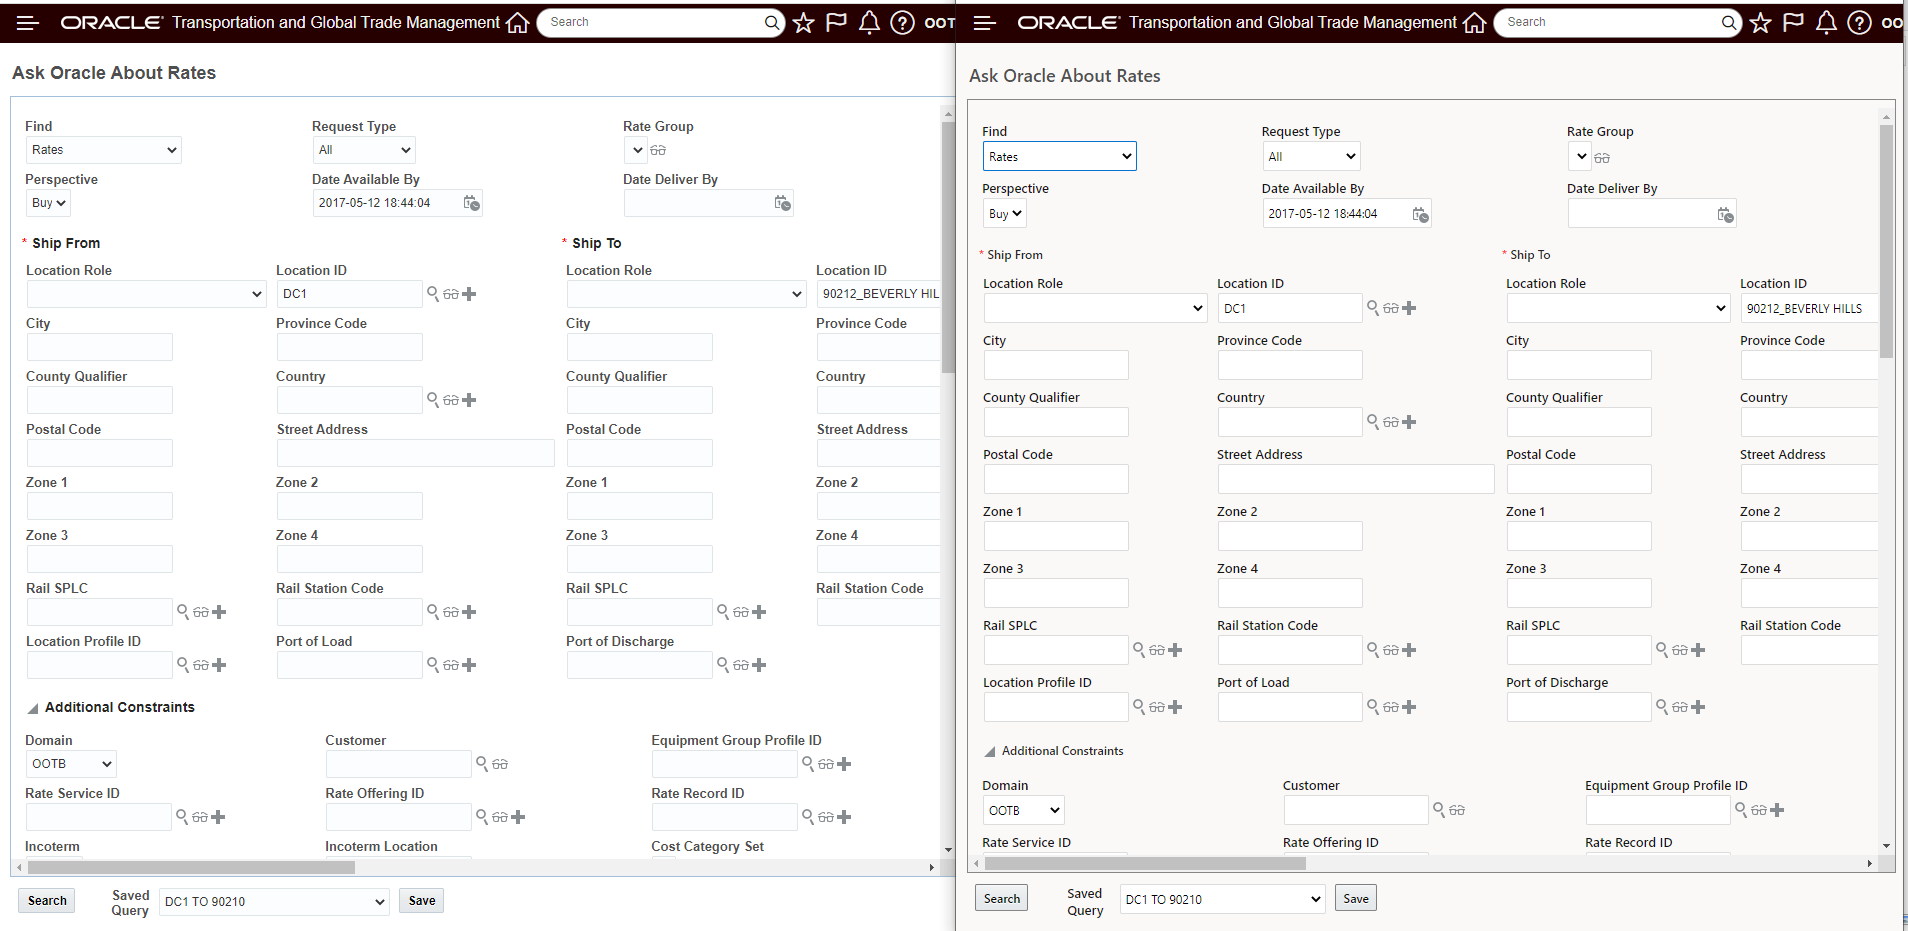This screenshot has height=931, width=1908.
Task: Open hamburger menu in left window
Action: [x=28, y=22]
